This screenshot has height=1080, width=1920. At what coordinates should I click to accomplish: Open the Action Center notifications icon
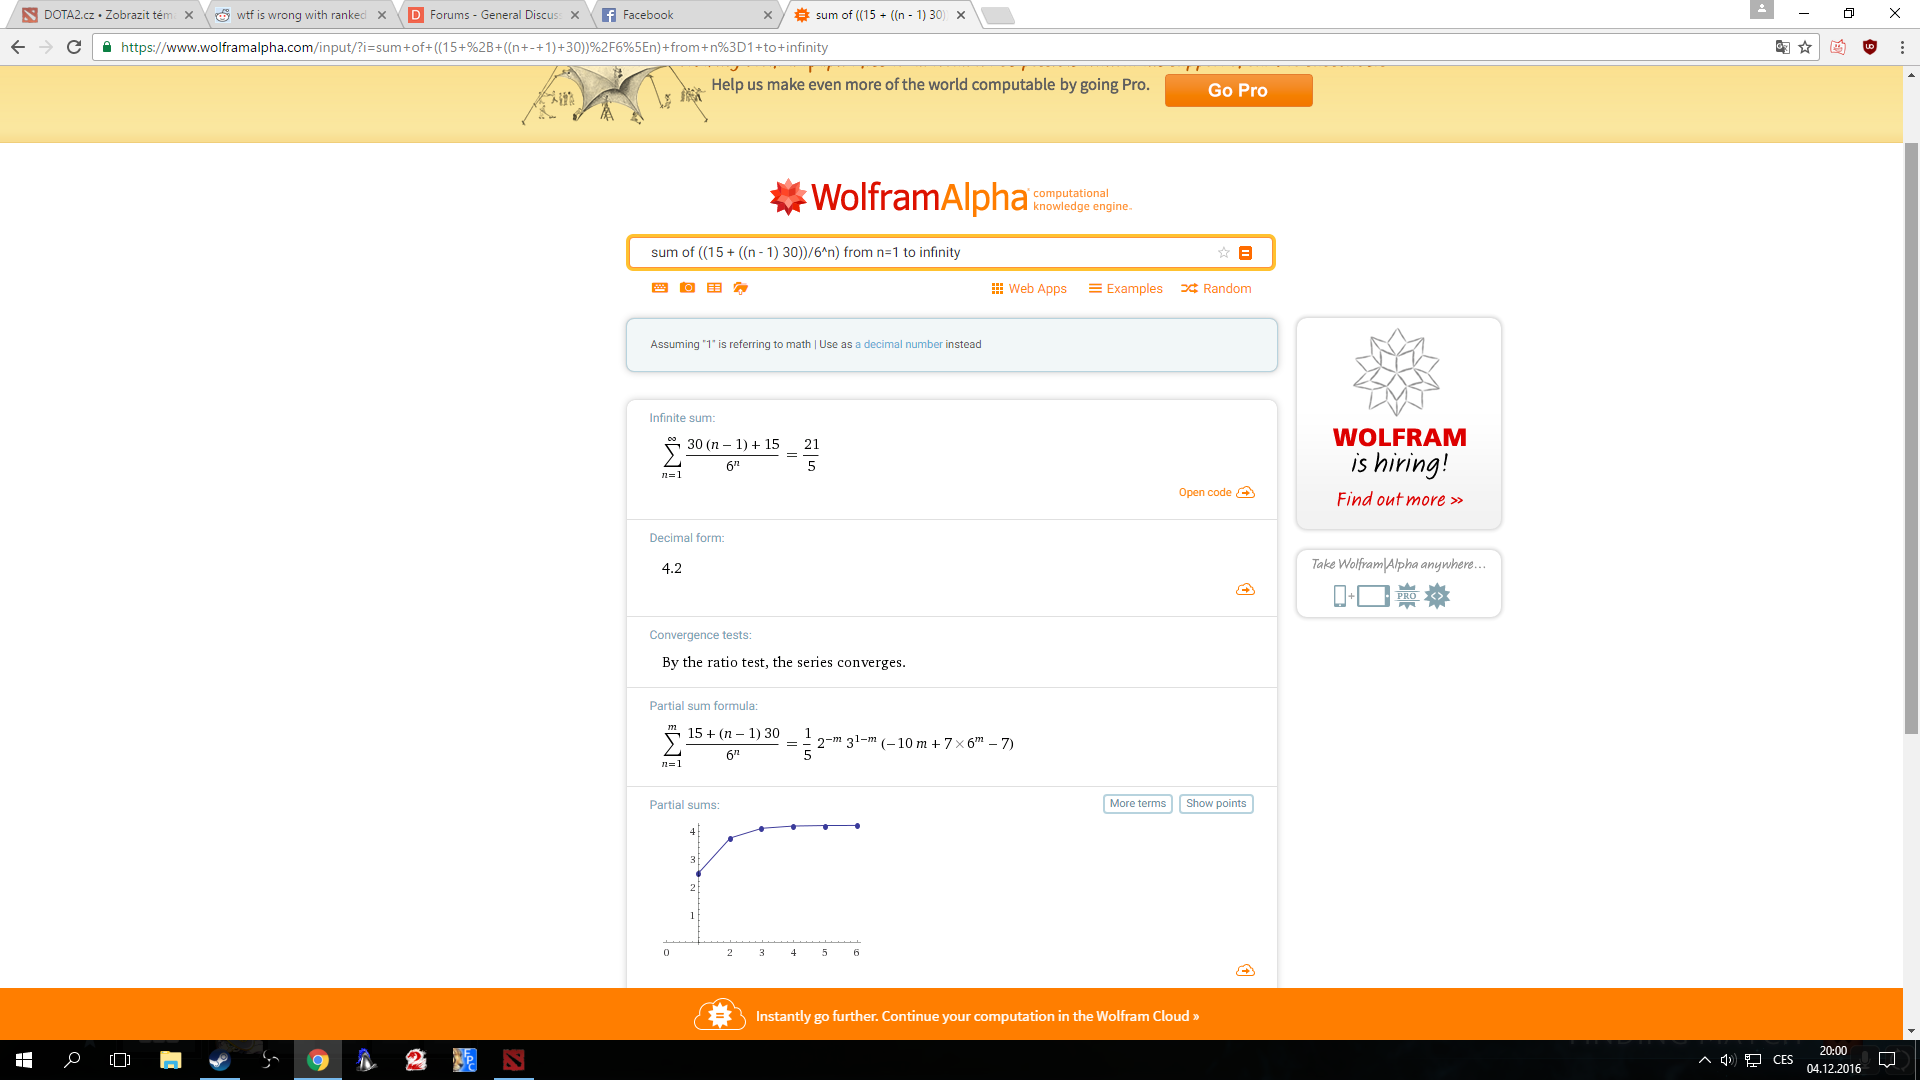(x=1887, y=1060)
